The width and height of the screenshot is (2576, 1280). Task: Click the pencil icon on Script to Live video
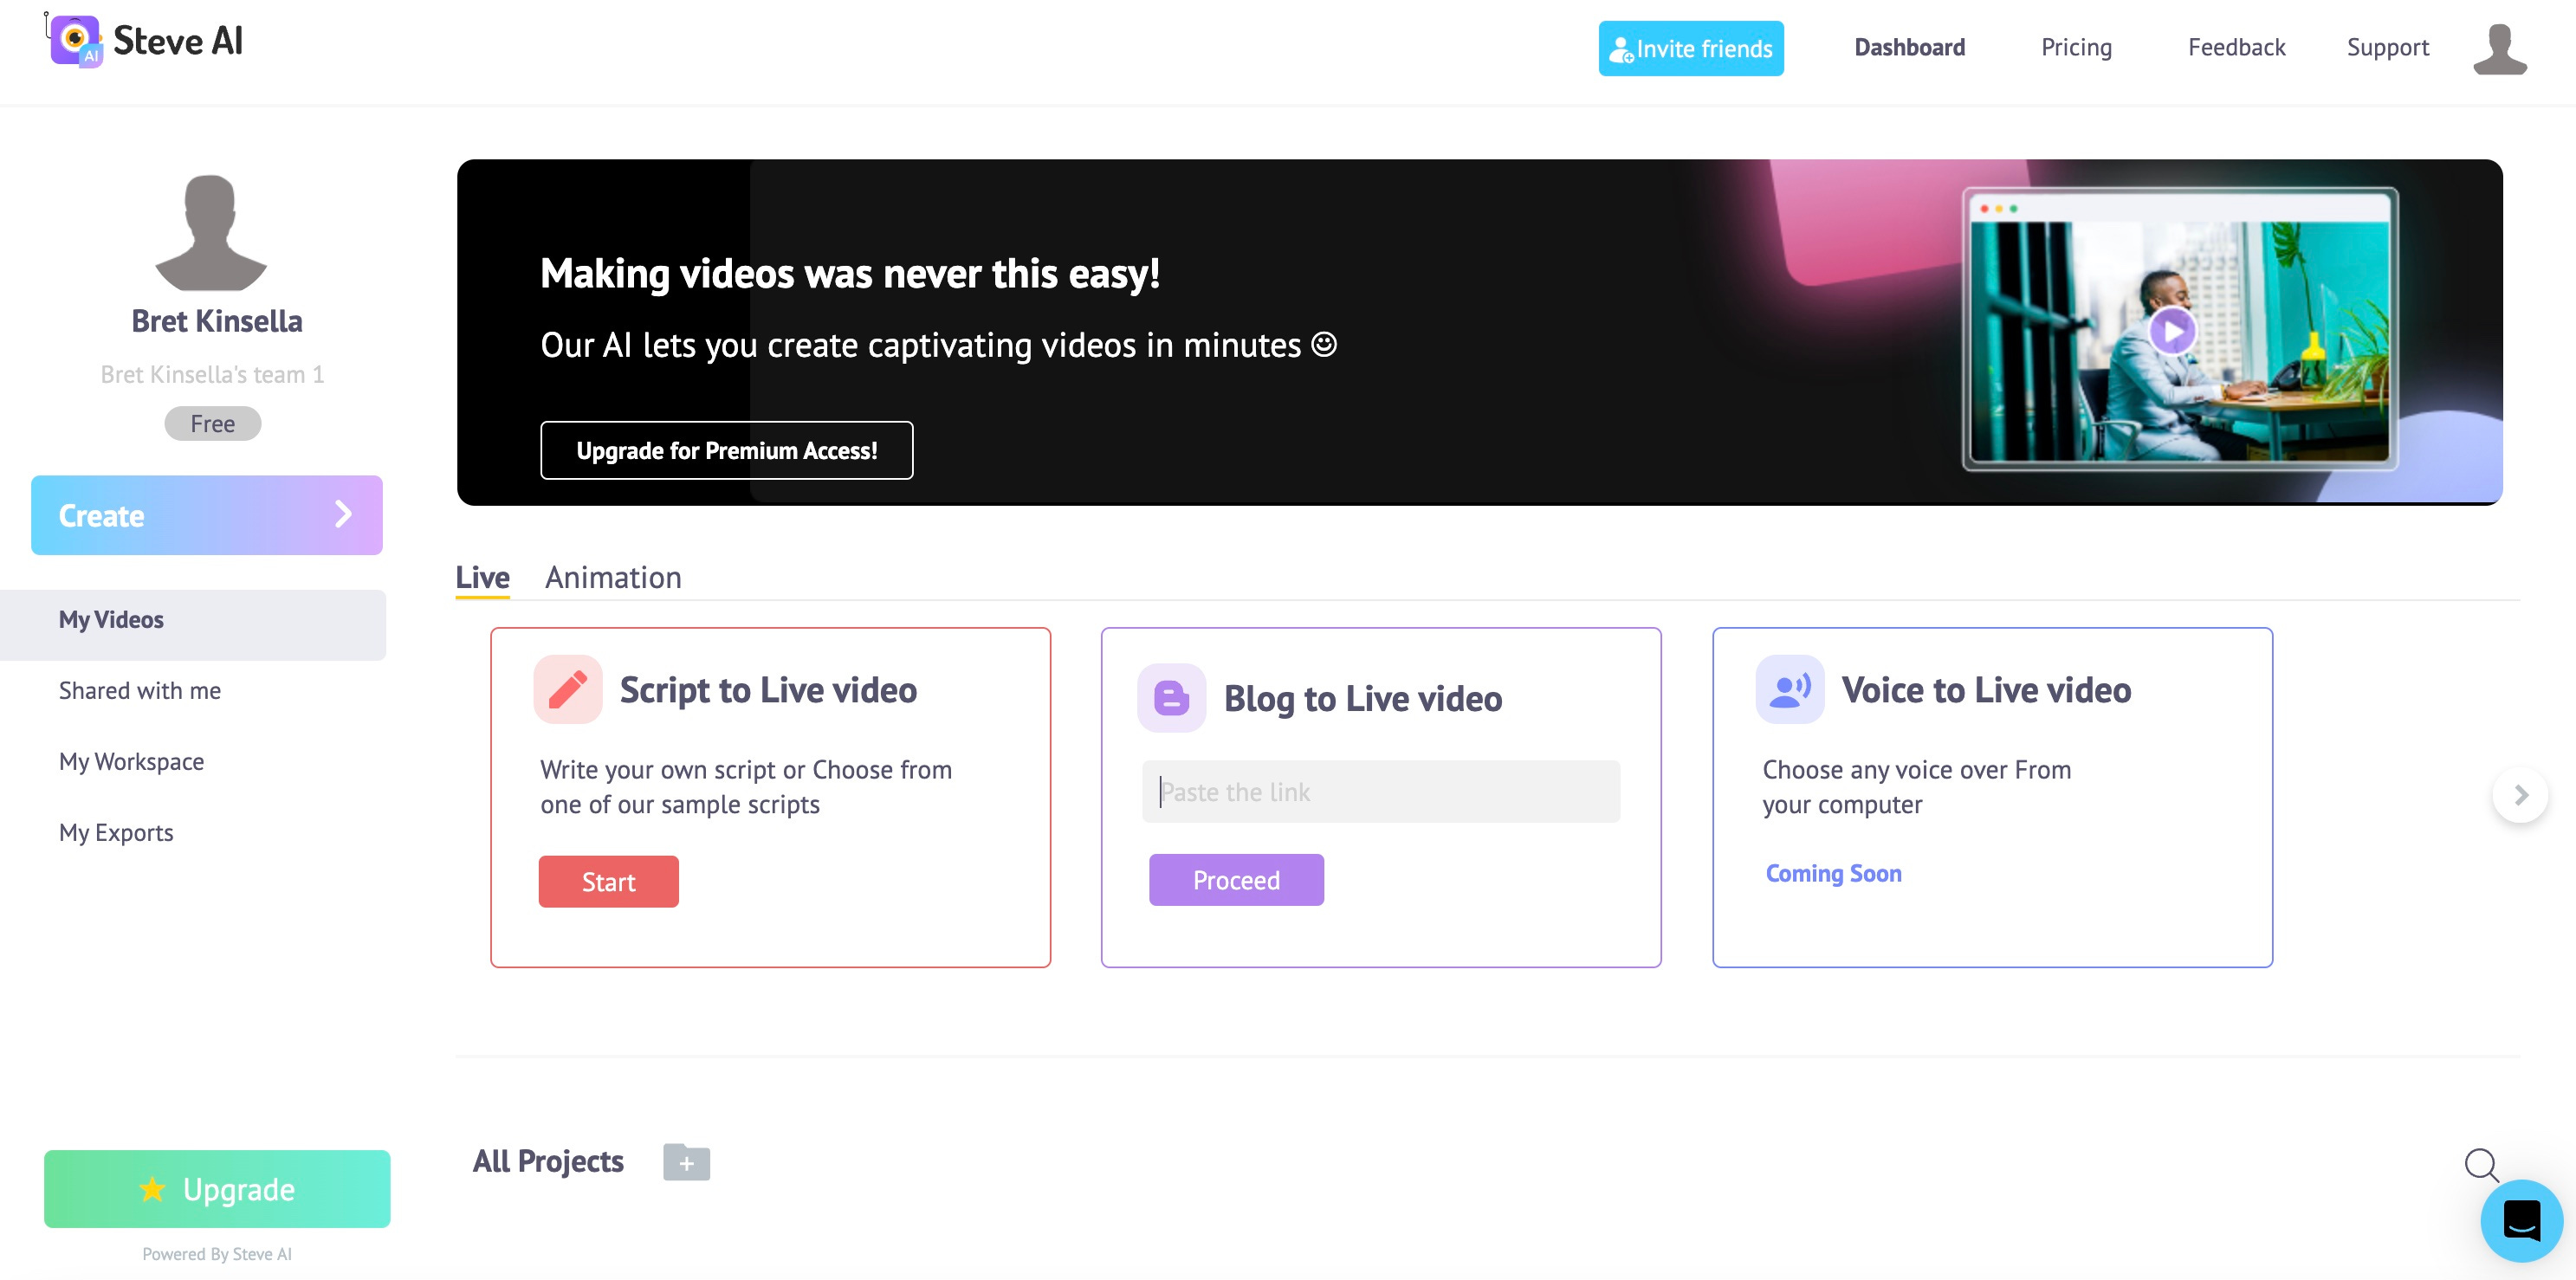tap(568, 690)
